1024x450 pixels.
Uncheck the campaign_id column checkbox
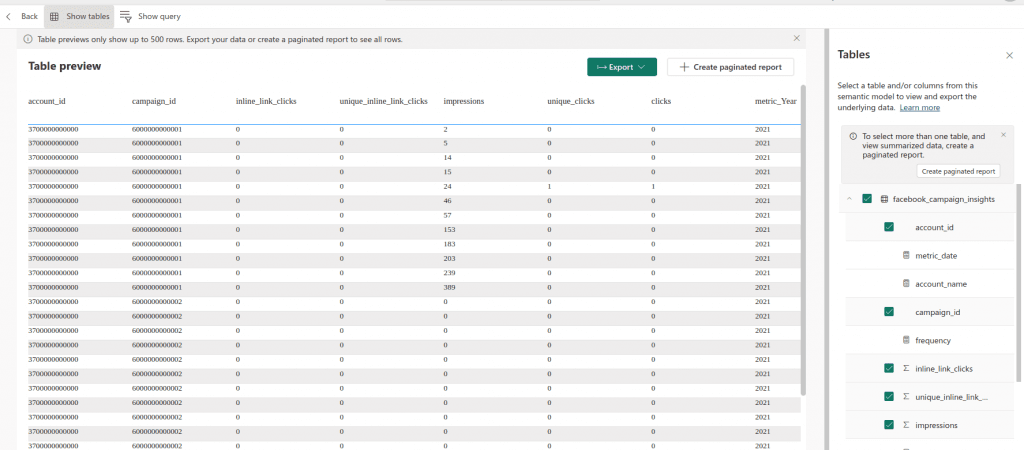(889, 312)
